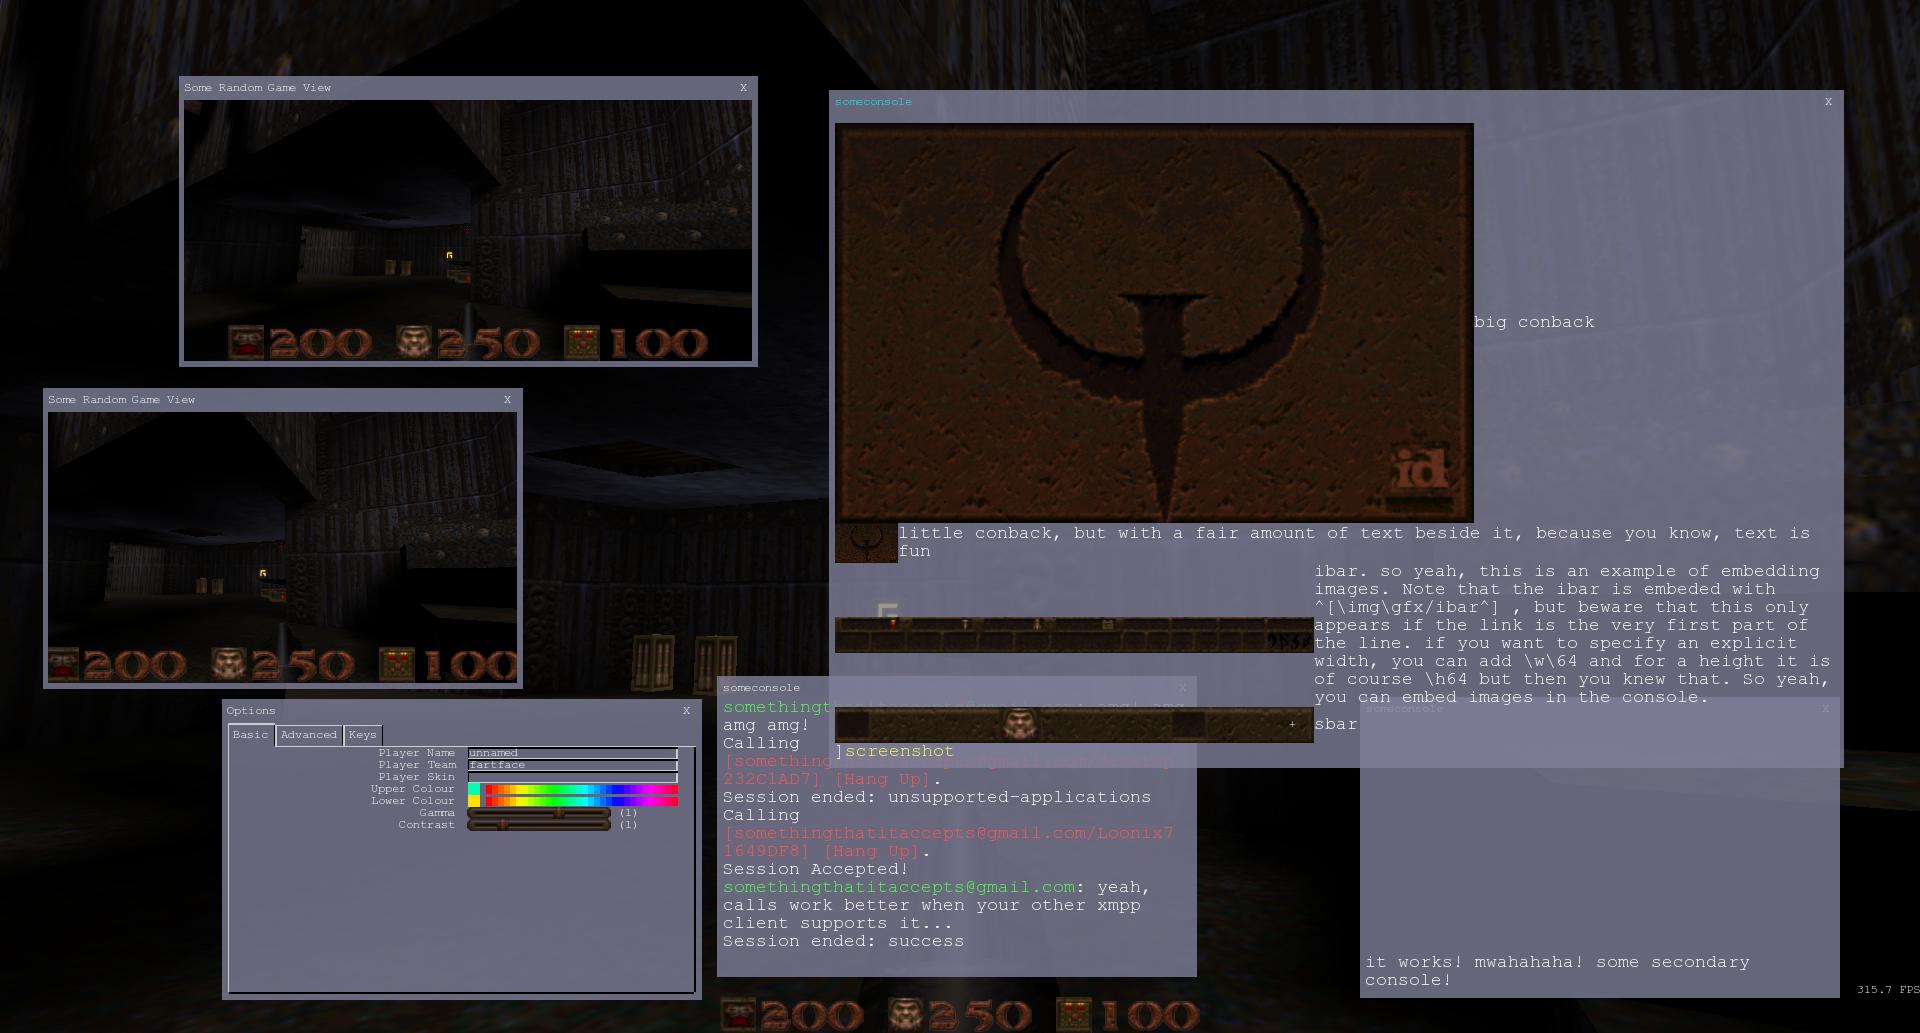Viewport: 1920px width, 1033px height.
Task: Click the player face icon in the main bottom HUD
Action: (x=907, y=1015)
